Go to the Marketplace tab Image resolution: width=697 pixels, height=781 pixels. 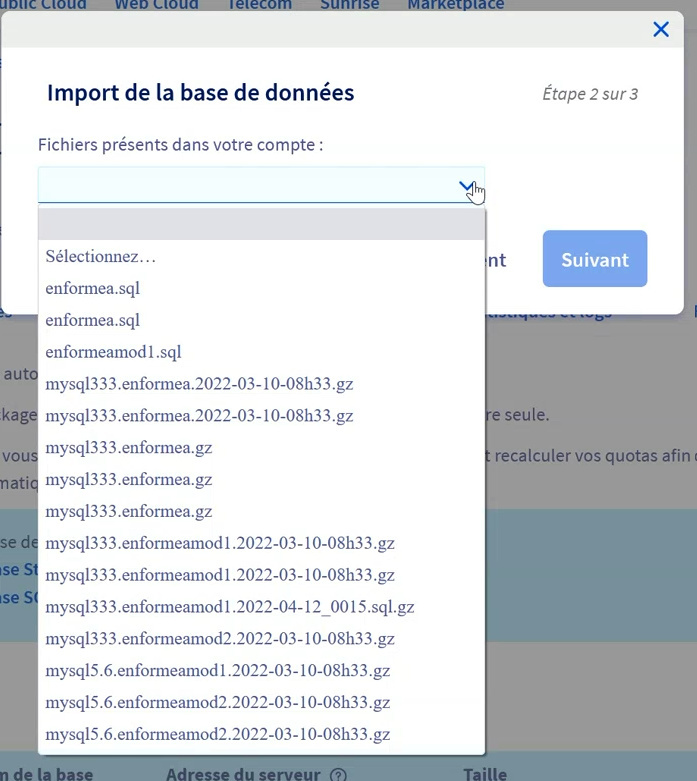[456, 5]
